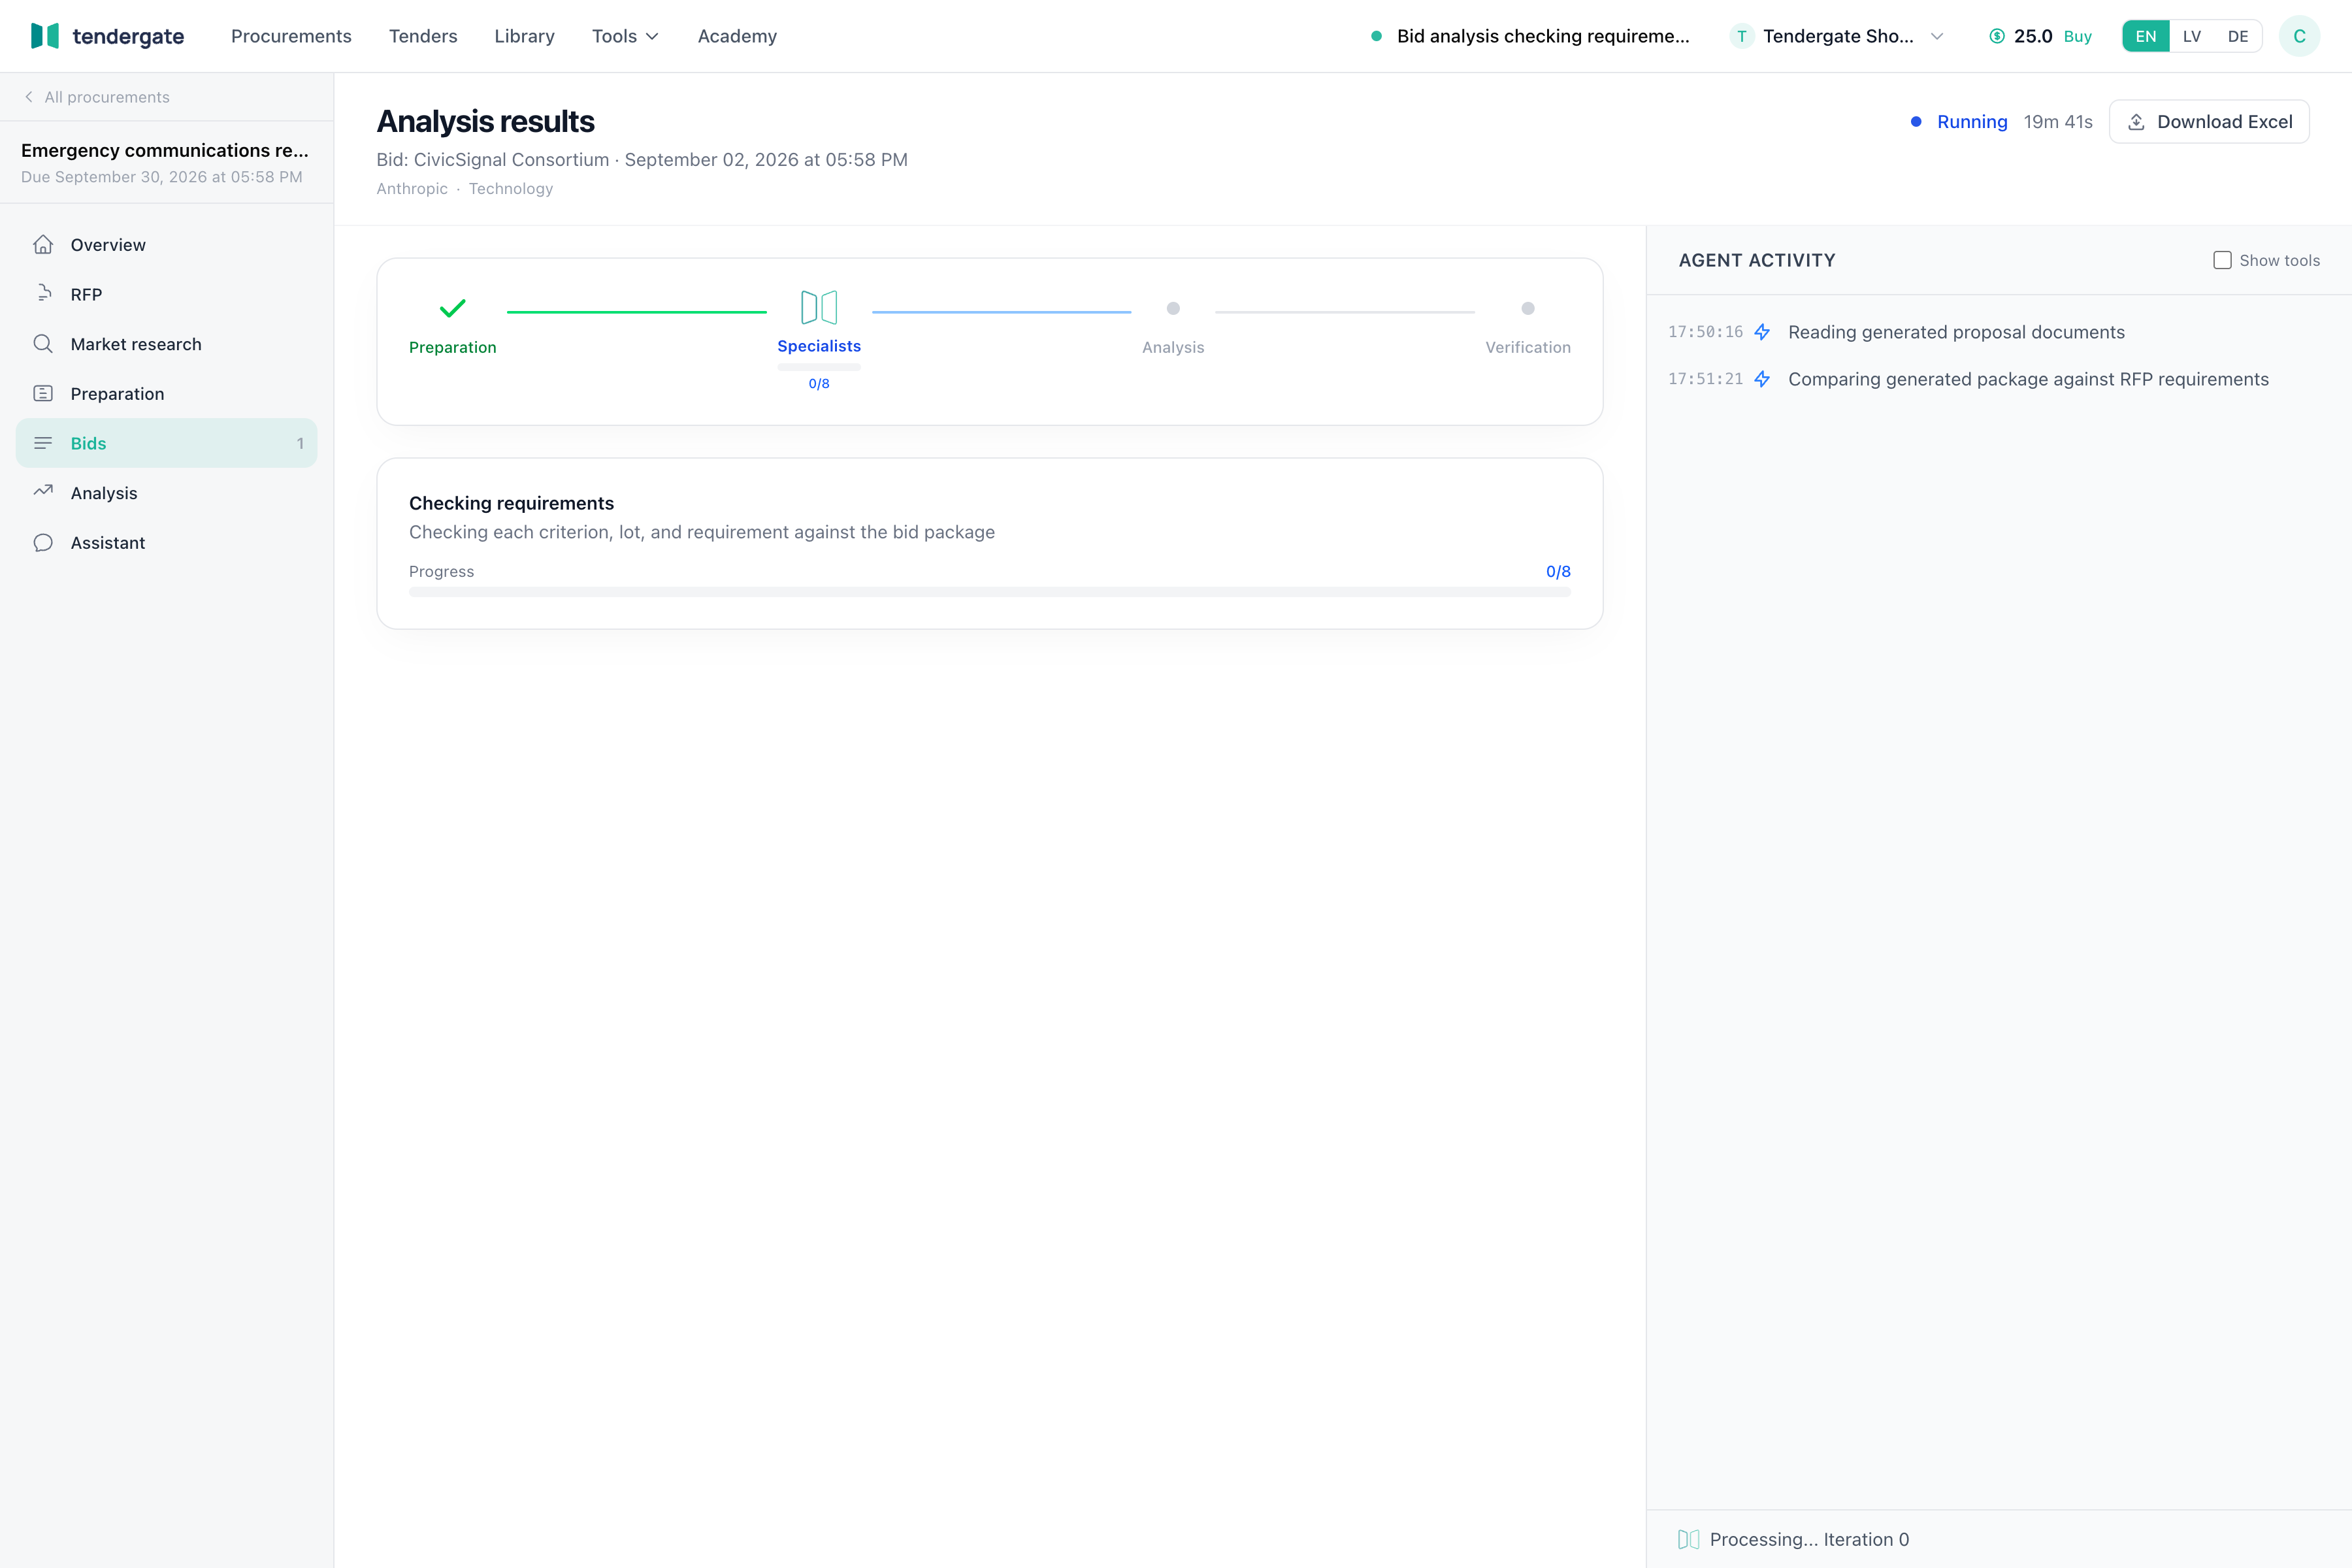The width and height of the screenshot is (2352, 1568).
Task: Click the Assistant chat bubble icon
Action: [x=43, y=542]
